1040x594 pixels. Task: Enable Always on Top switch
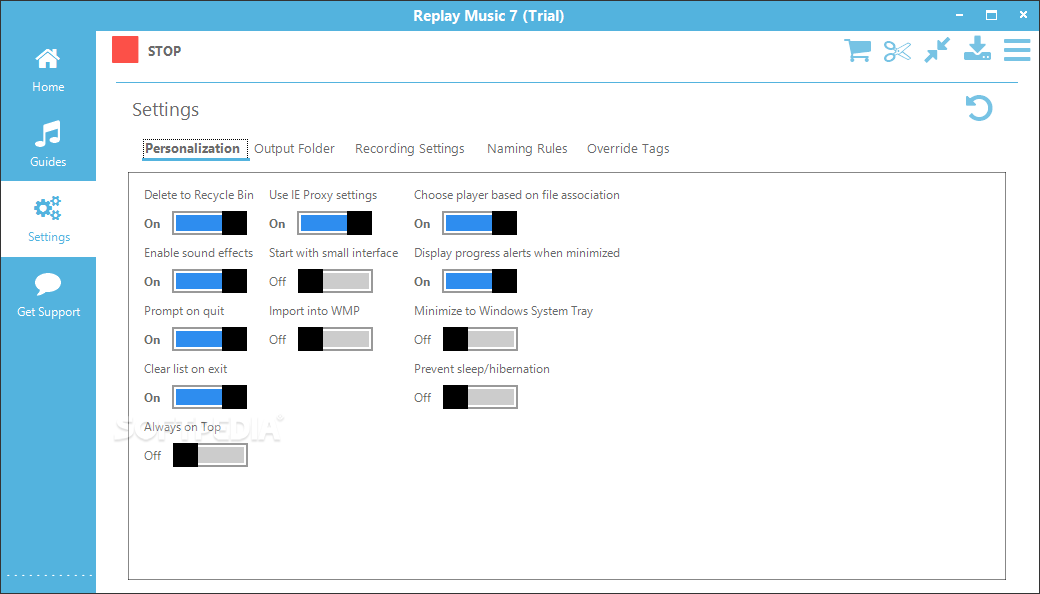(x=210, y=455)
